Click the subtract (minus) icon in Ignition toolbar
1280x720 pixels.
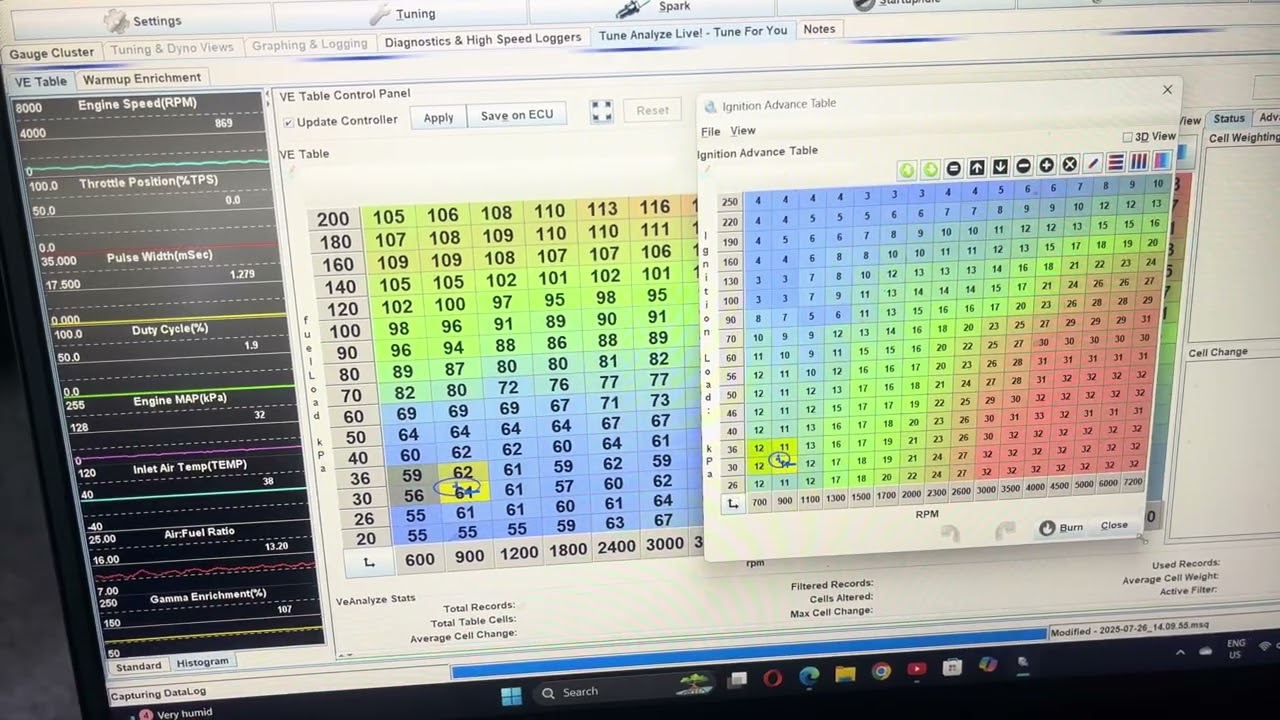point(1023,166)
